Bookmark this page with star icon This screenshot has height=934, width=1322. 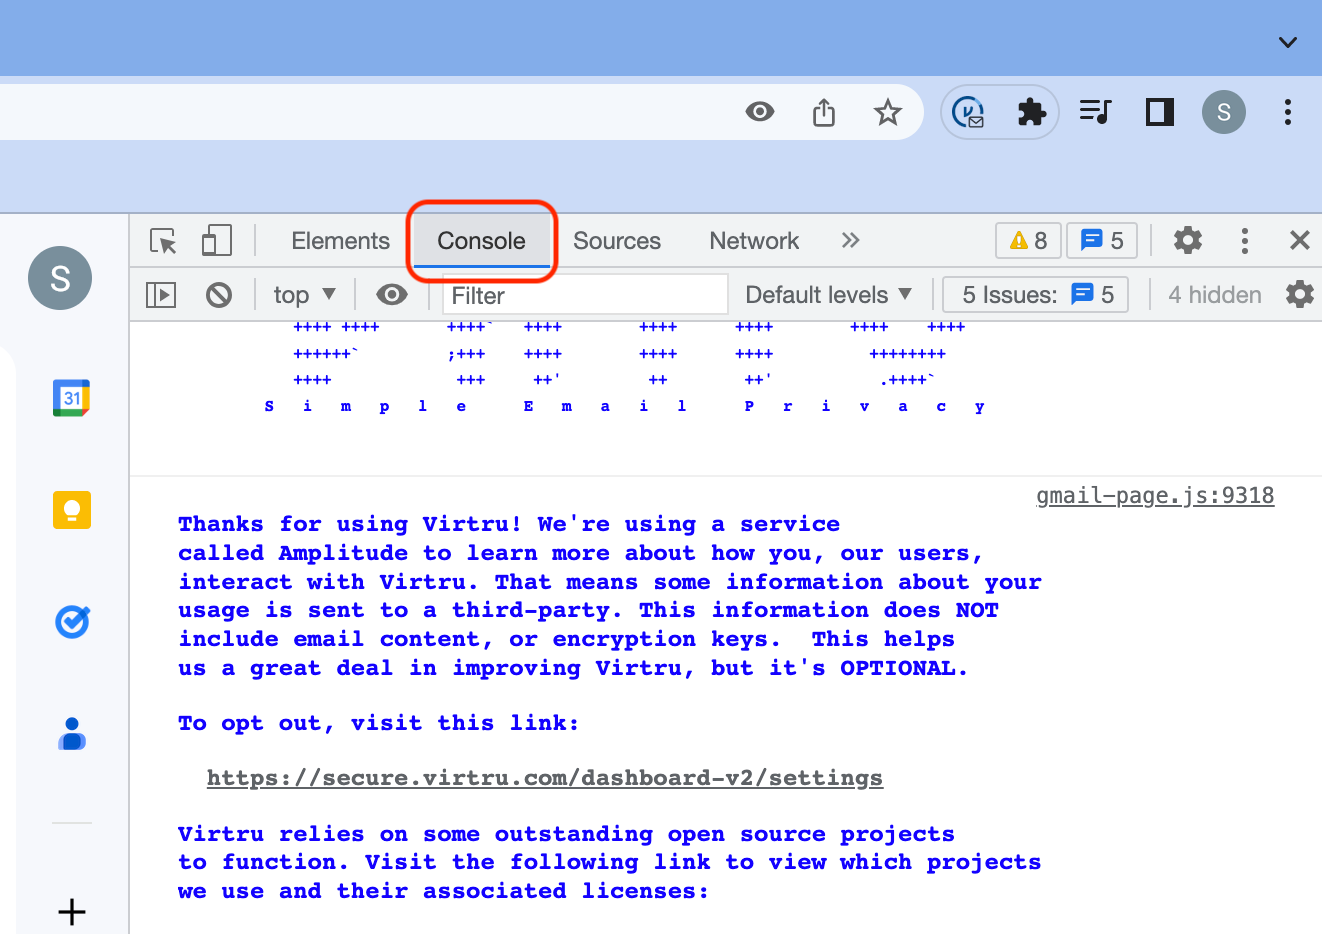pos(887,112)
